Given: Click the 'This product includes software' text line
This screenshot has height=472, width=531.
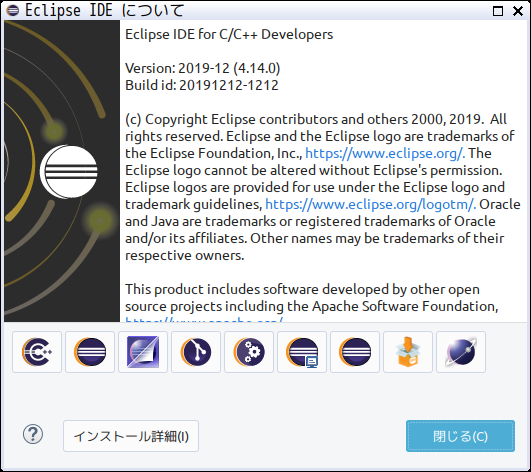Looking at the screenshot, I should pyautogui.click(x=302, y=289).
